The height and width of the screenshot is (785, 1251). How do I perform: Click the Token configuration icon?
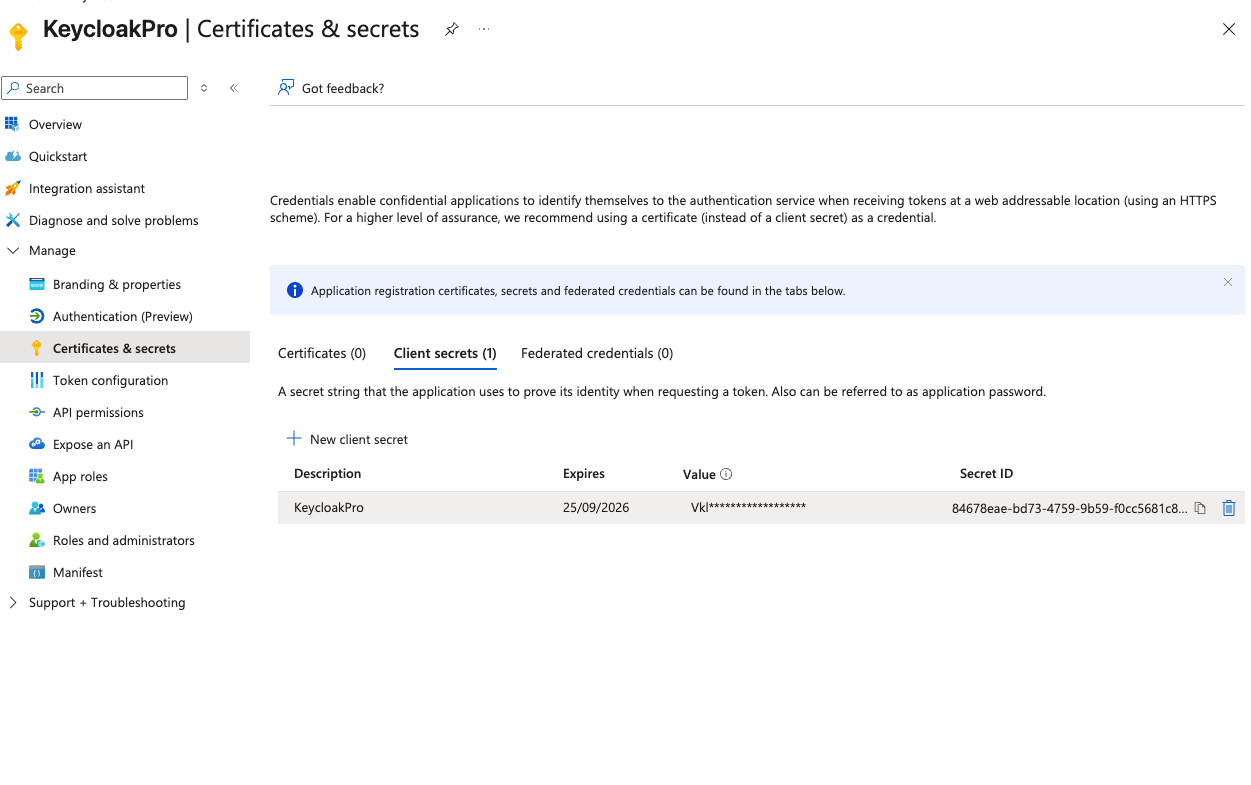coord(37,380)
